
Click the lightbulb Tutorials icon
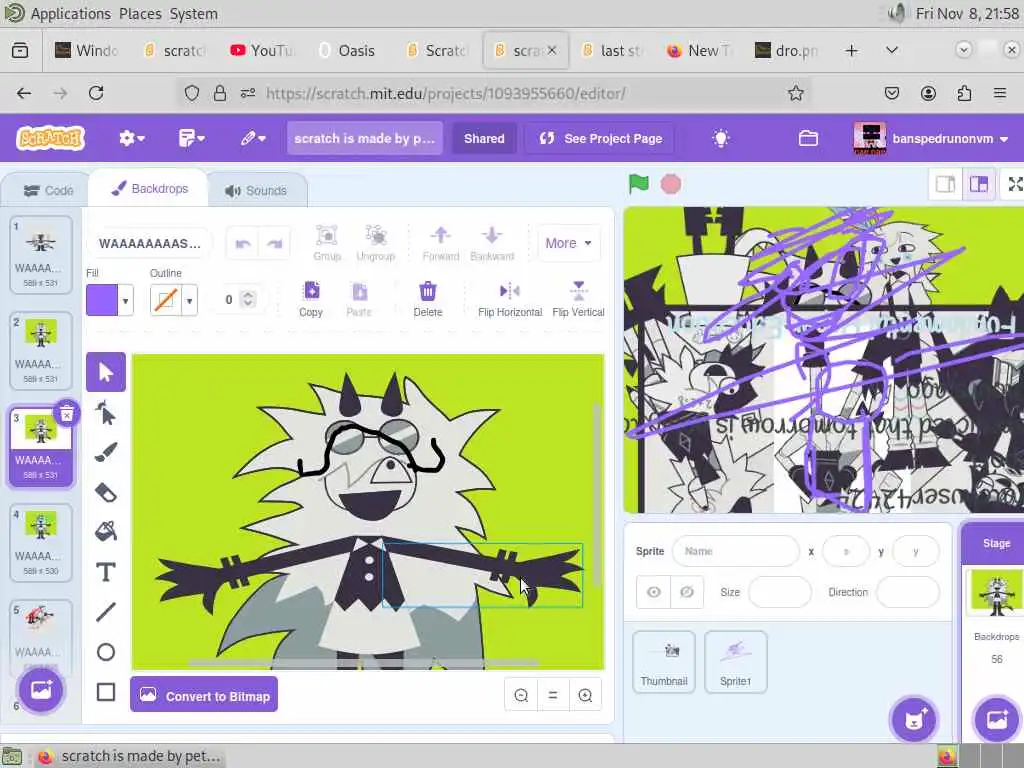point(720,138)
